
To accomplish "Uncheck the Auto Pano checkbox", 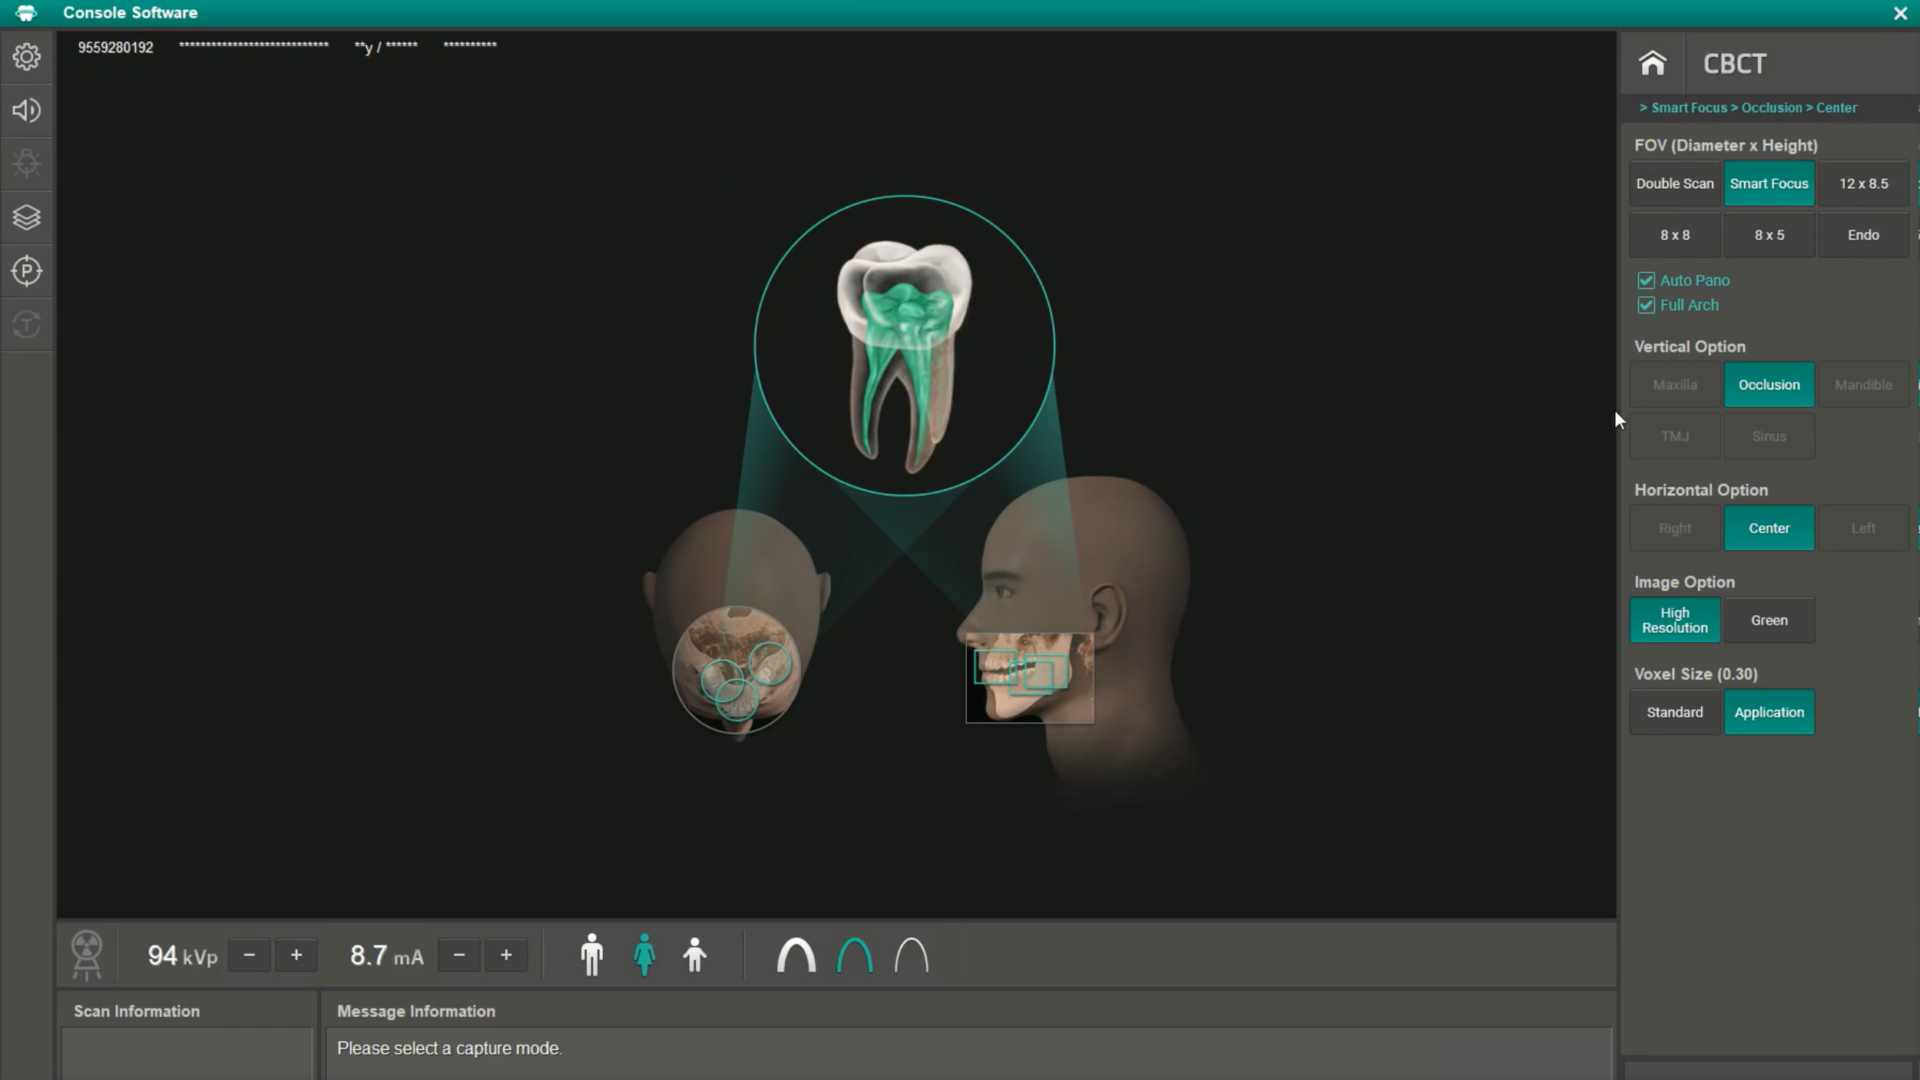I will tap(1646, 281).
